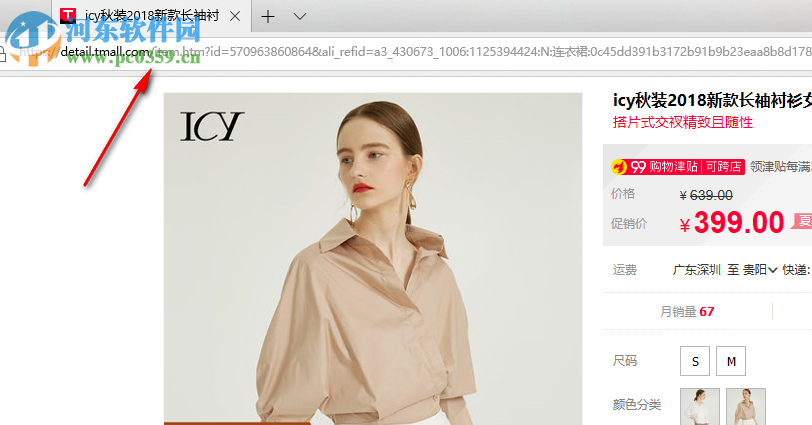Click the ICY brand logo on photo
812x425 pixels.
(x=212, y=126)
